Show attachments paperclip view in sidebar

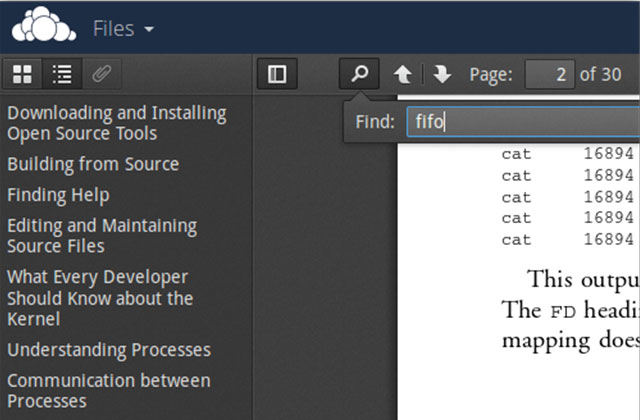point(100,74)
